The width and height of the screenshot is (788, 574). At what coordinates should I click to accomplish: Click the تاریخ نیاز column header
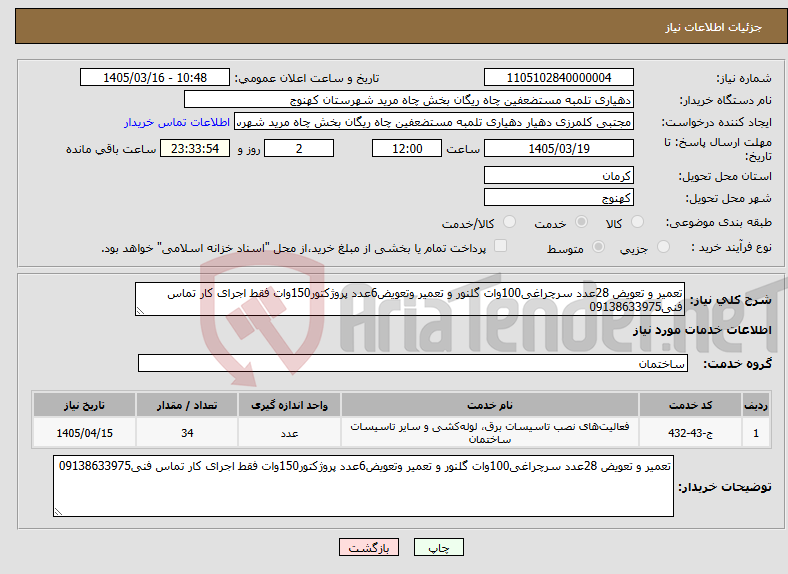(84, 405)
